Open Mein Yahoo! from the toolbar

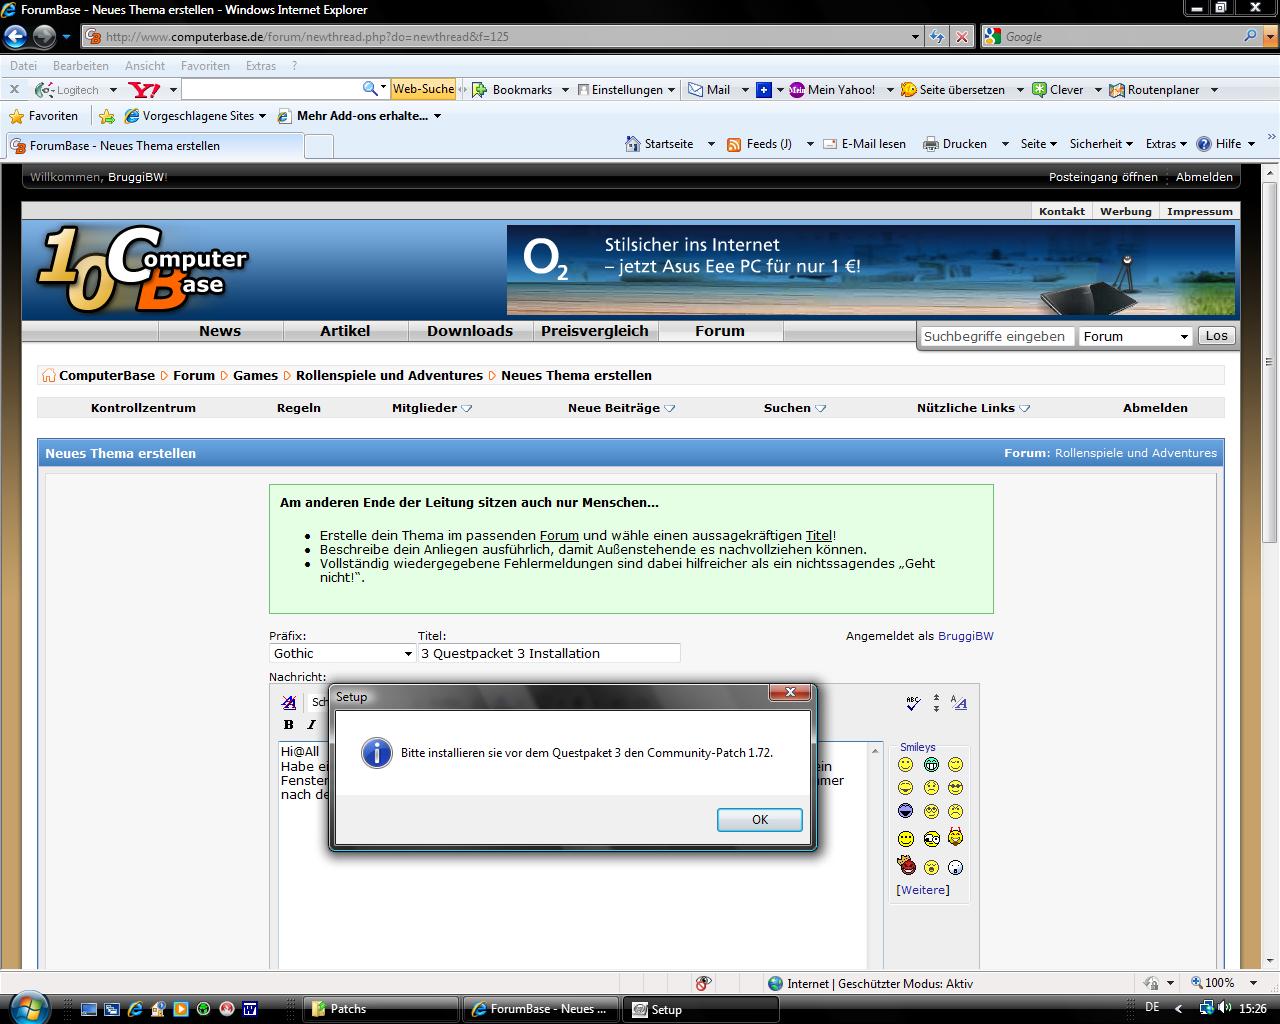point(832,90)
